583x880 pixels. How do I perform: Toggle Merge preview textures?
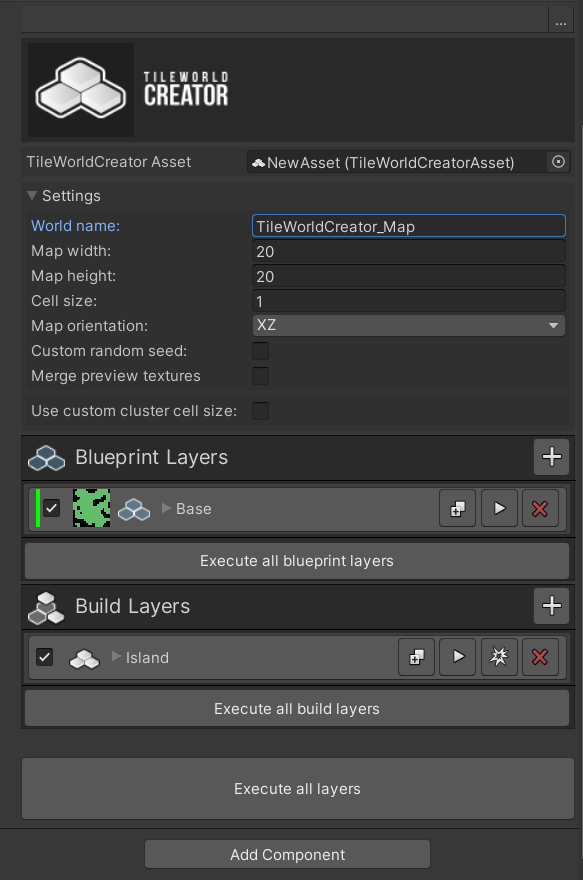coord(260,376)
